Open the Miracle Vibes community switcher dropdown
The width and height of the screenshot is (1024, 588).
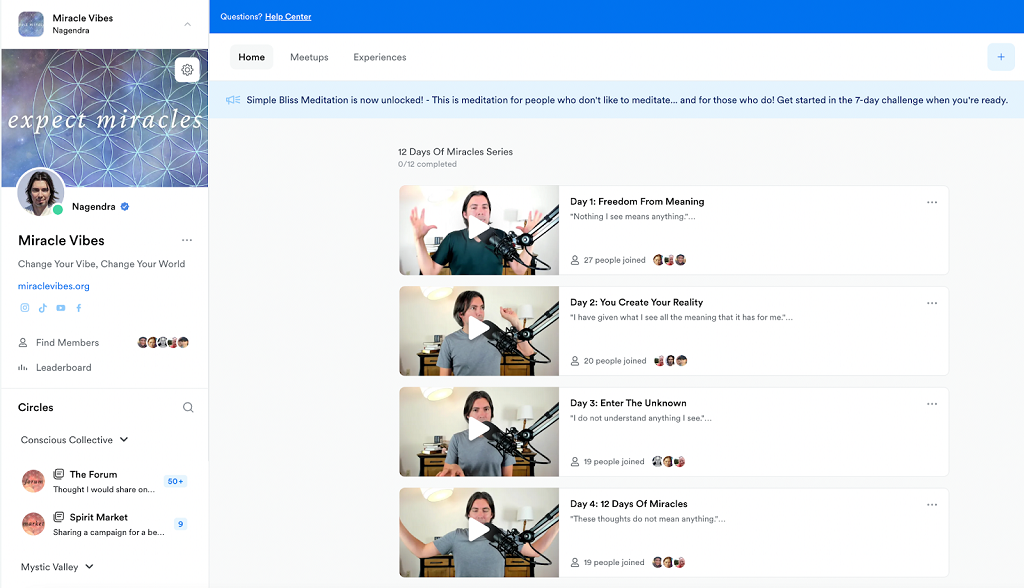188,24
